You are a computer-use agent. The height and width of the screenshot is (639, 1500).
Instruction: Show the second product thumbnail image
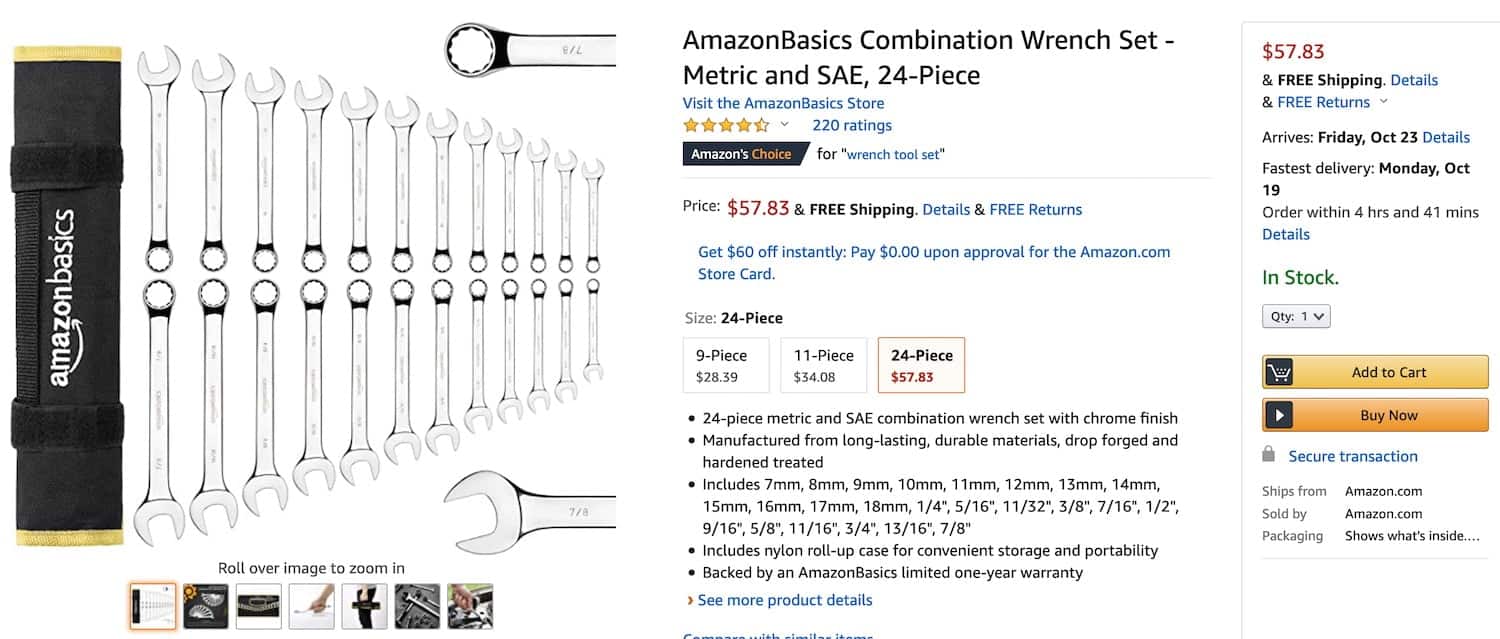(x=205, y=606)
